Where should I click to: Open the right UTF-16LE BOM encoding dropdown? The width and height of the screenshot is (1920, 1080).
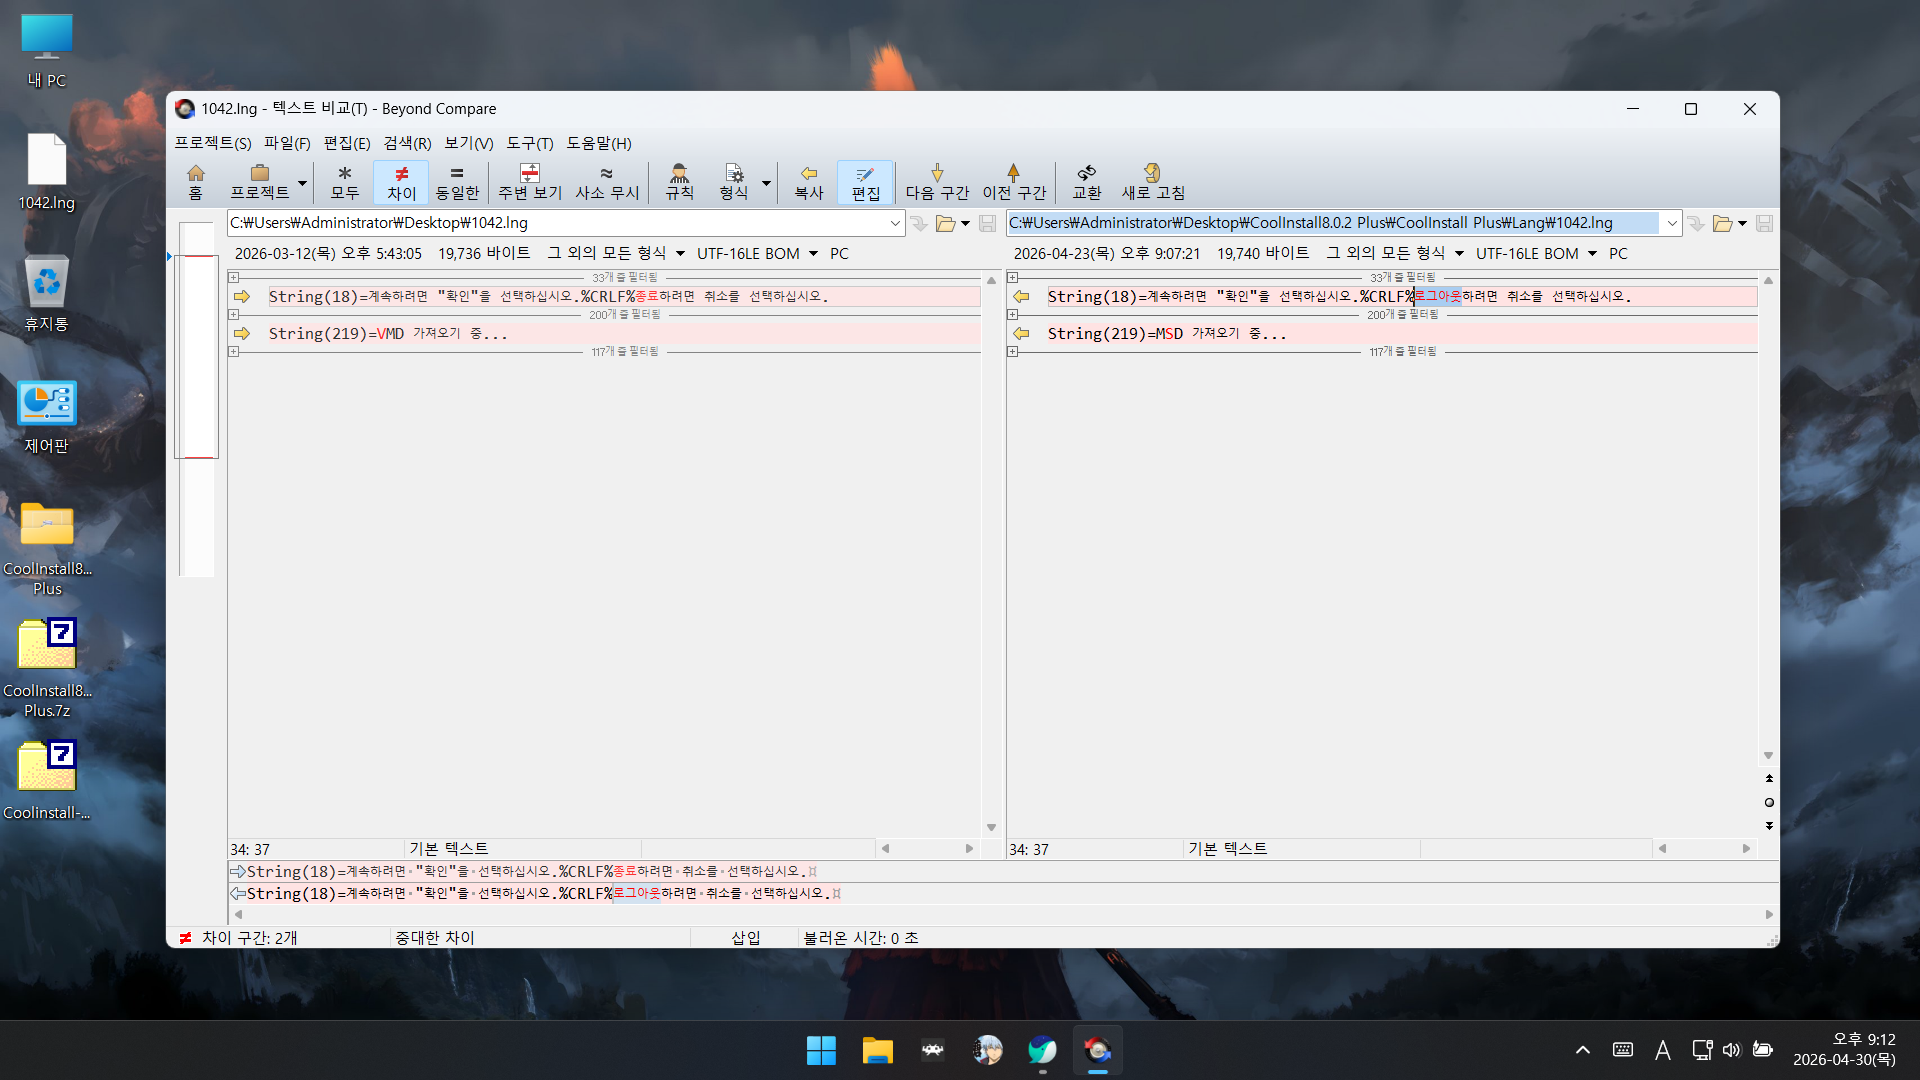point(1592,254)
